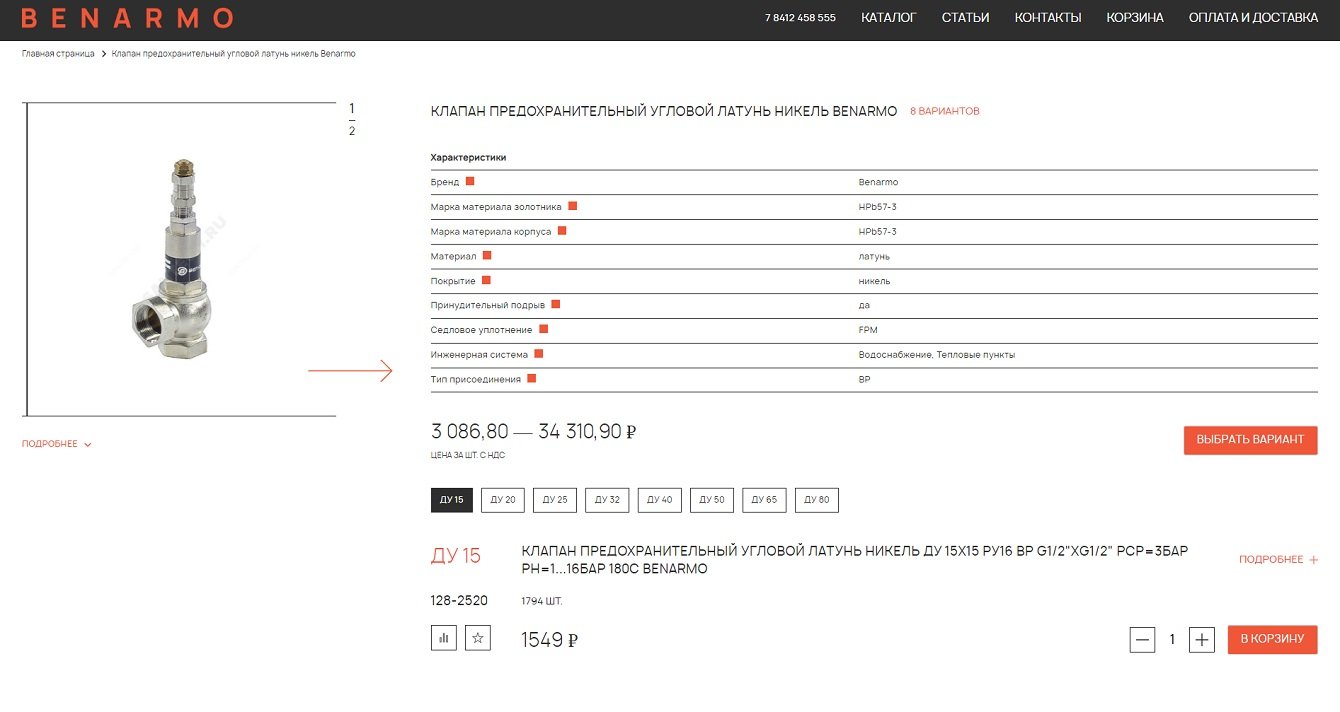The height and width of the screenshot is (712, 1340).
Task: Click 8 ВАРИАНТОВ link
Action: pos(945,111)
